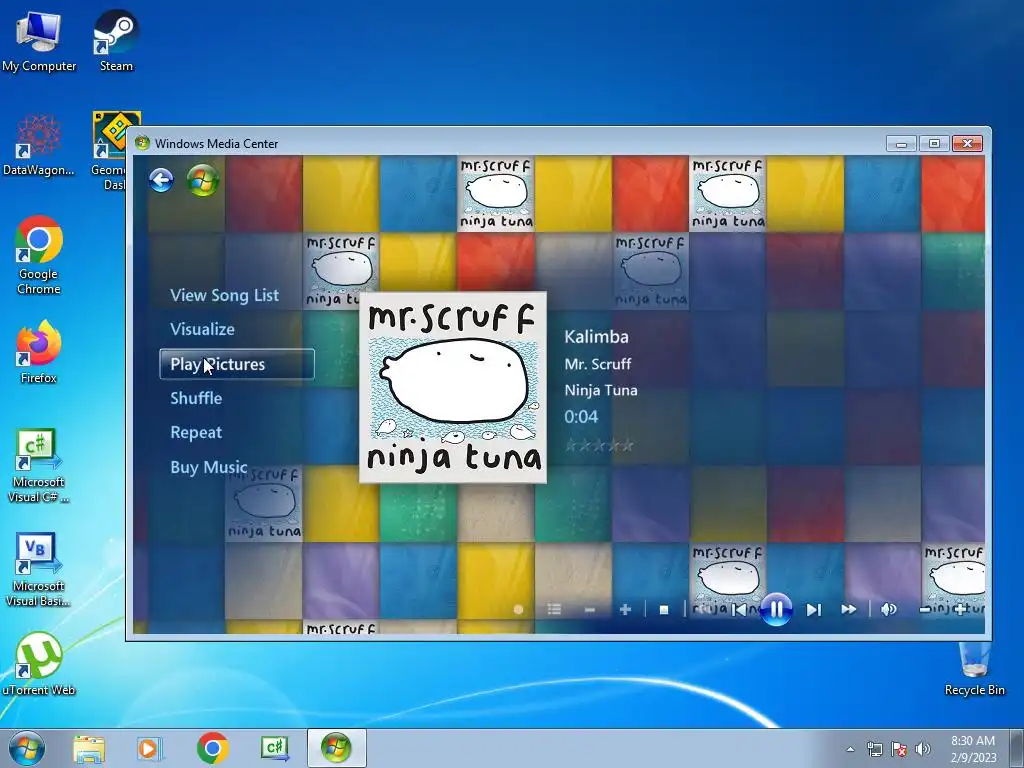Select the uTorrent Web desktop shortcut
This screenshot has height=768, width=1024.
click(39, 664)
